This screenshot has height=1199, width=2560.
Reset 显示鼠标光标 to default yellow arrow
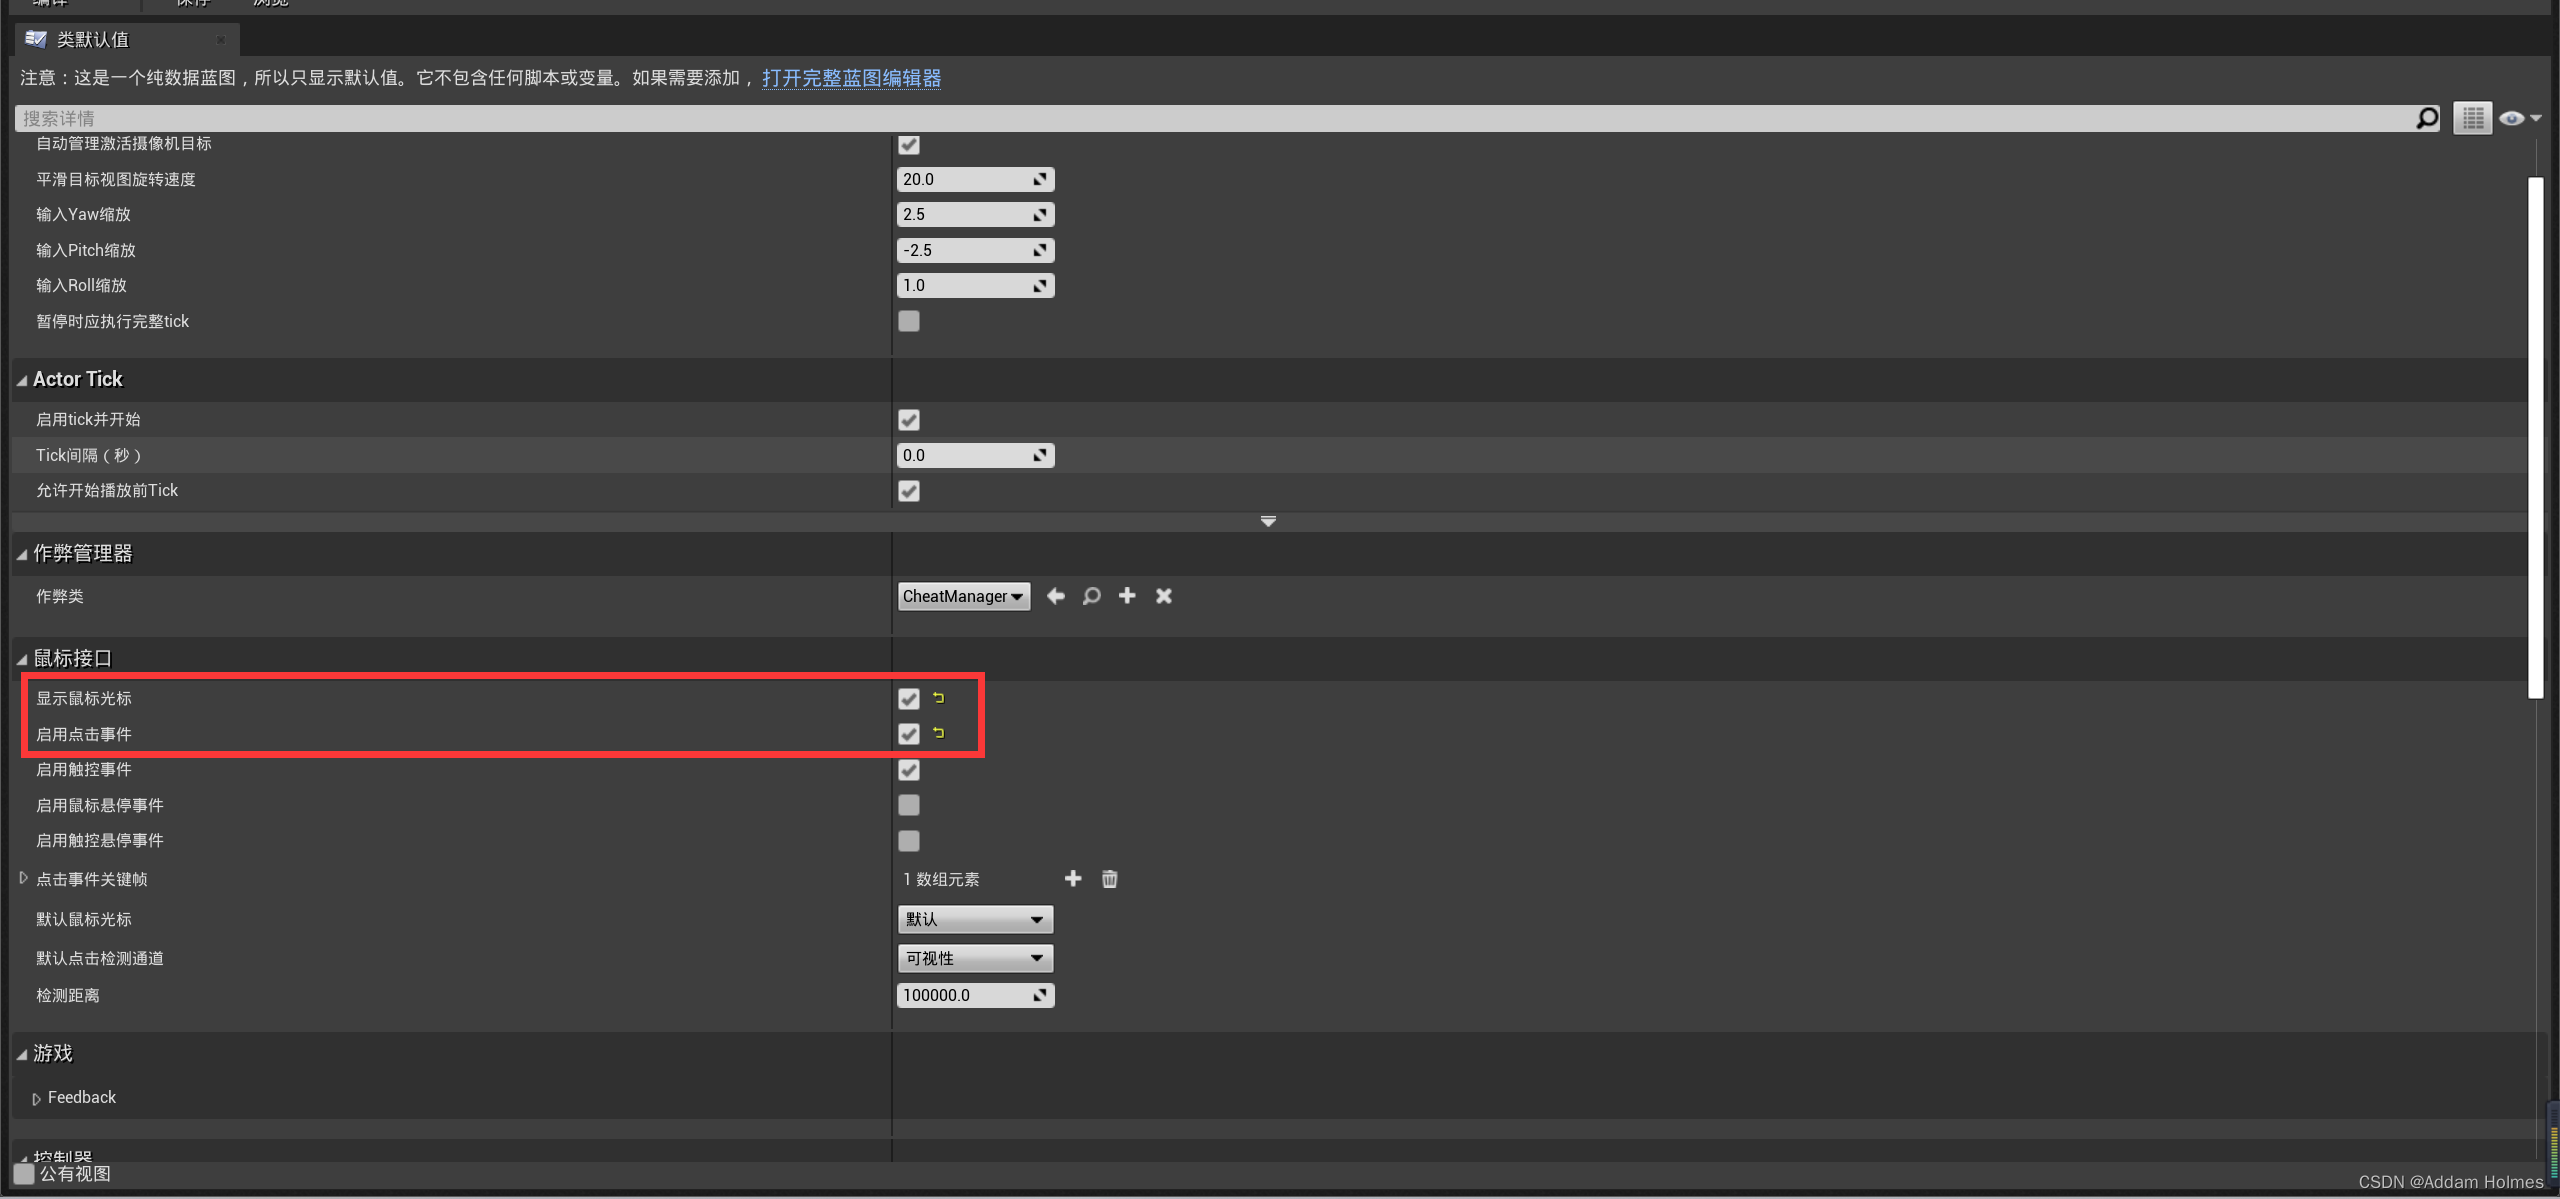pos(939,698)
